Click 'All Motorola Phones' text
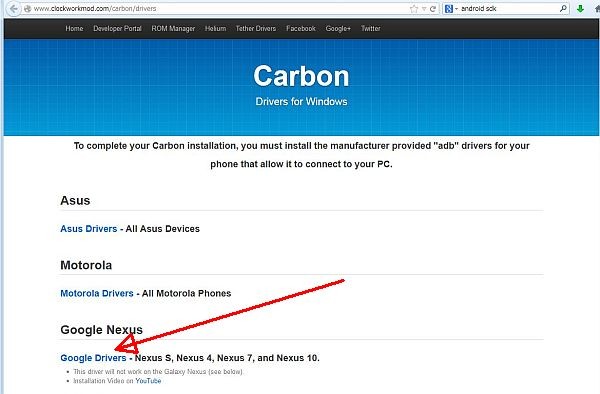Screen dimensions: 600x394 (186, 293)
